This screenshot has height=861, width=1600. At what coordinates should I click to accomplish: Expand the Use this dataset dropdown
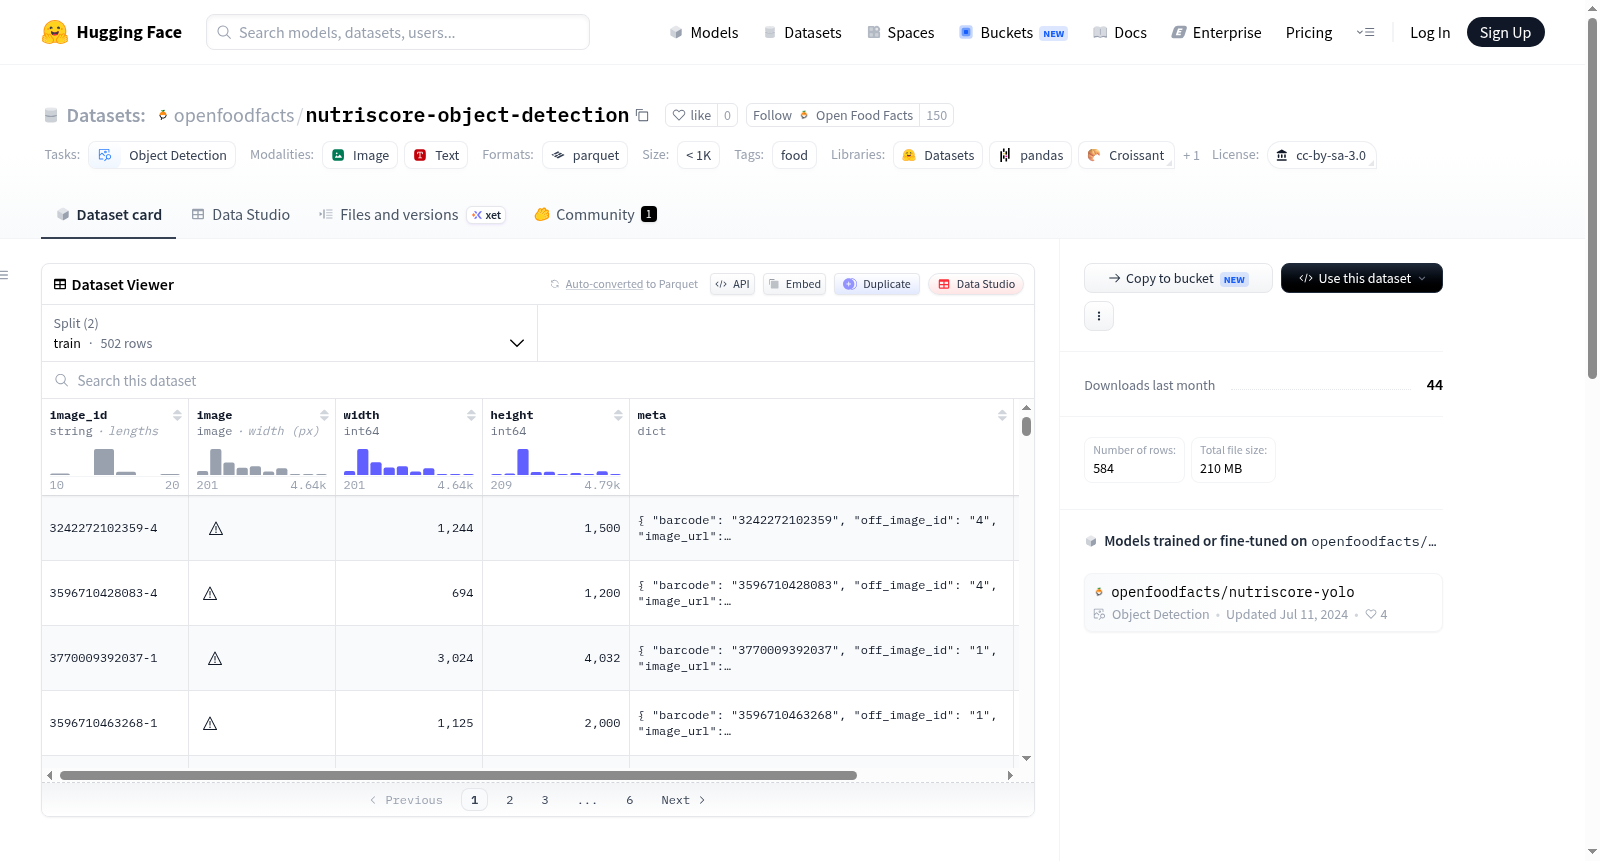point(1362,278)
